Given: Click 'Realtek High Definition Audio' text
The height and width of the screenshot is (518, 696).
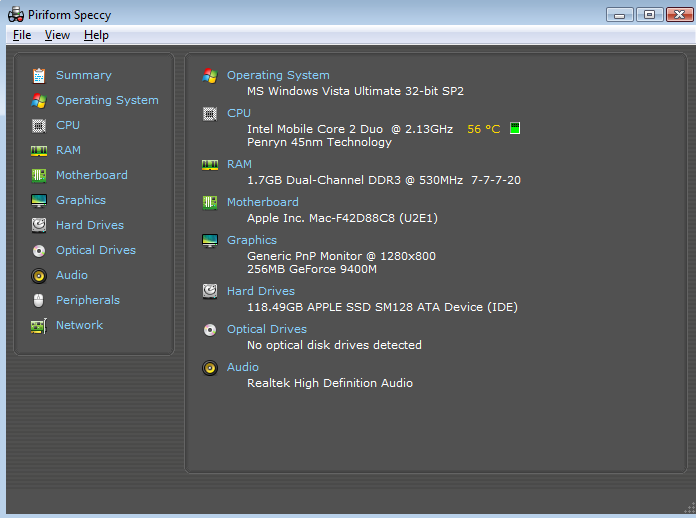Looking at the screenshot, I should coord(330,383).
